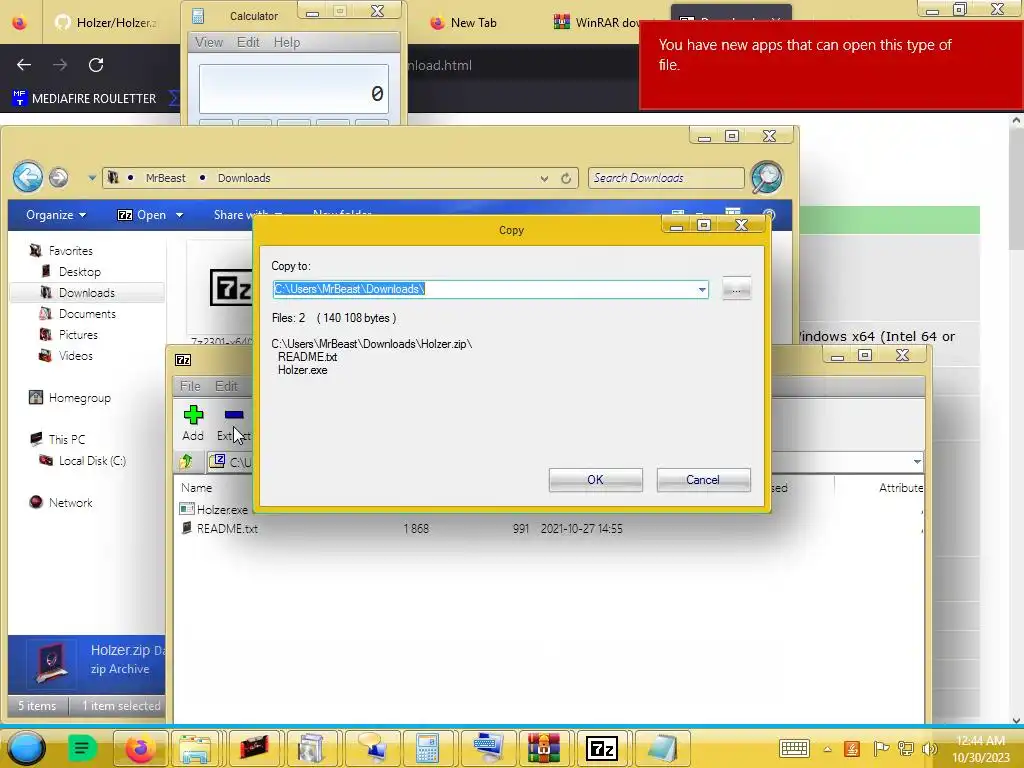Open File Explorer from the taskbar

[195, 748]
